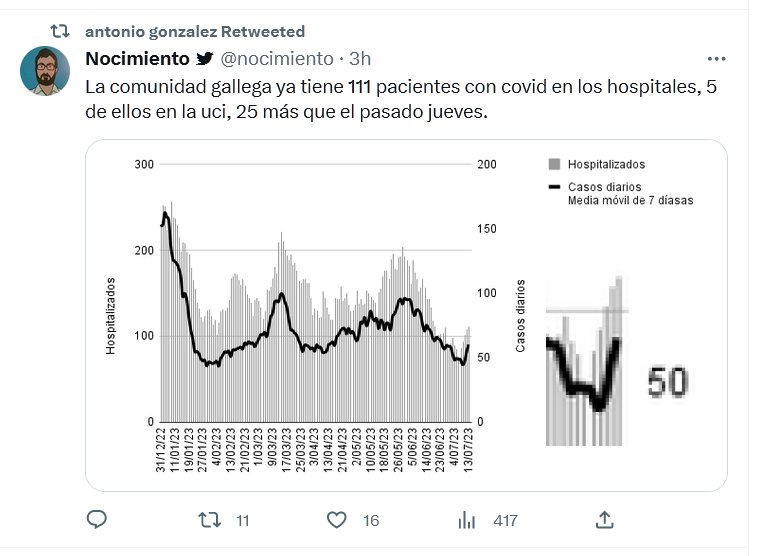Open the three-dot more options menu
Image resolution: width=764 pixels, height=556 pixels.
pos(717,59)
